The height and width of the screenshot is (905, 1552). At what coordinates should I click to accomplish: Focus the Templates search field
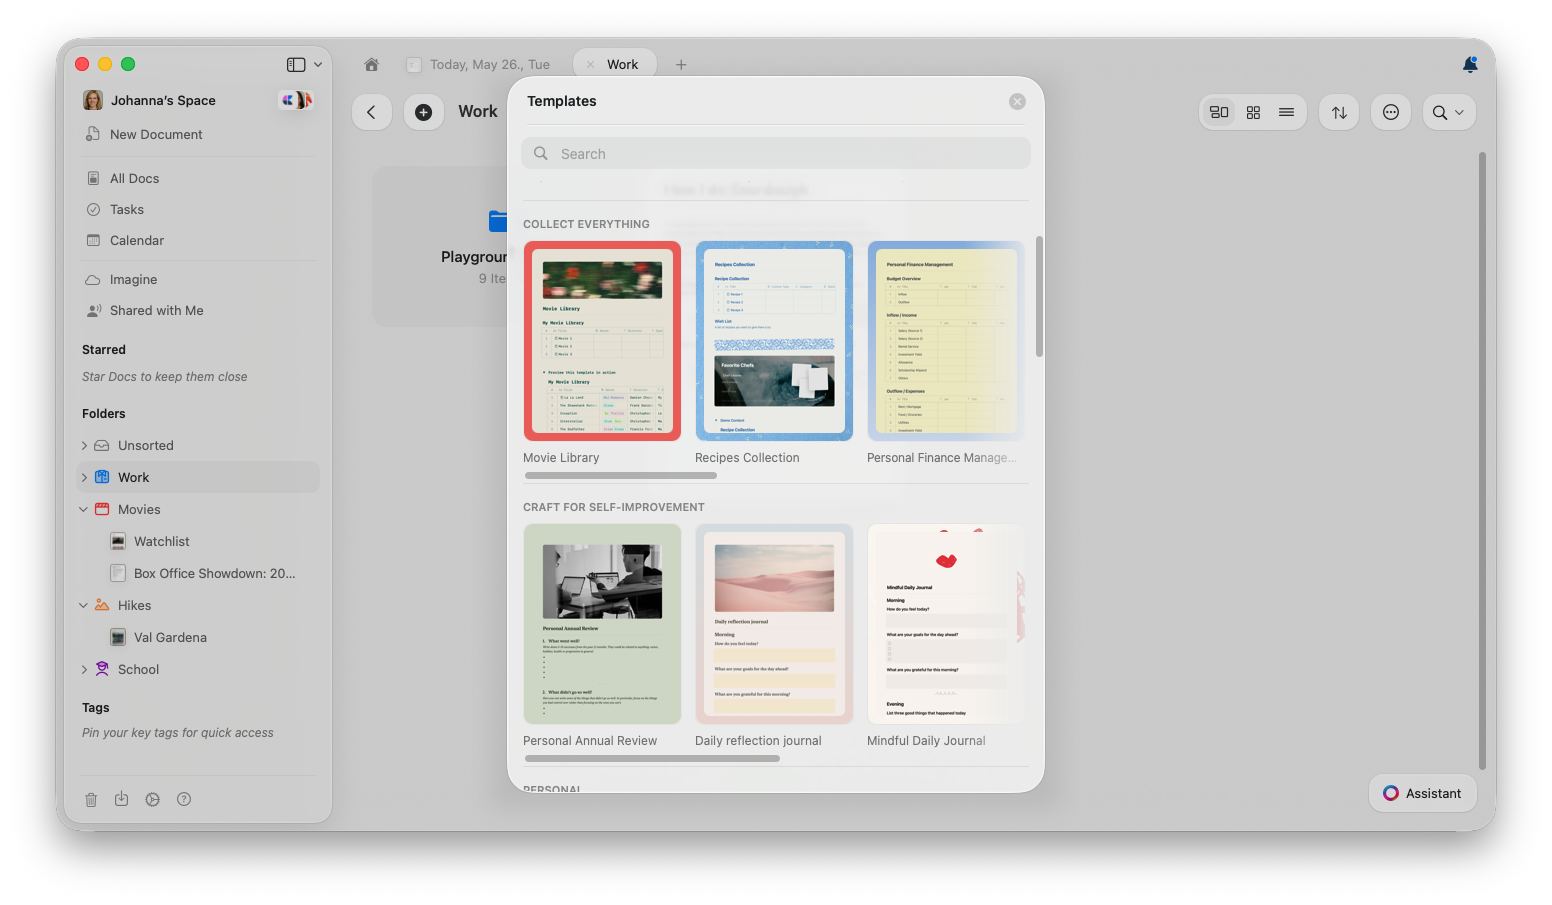(776, 153)
